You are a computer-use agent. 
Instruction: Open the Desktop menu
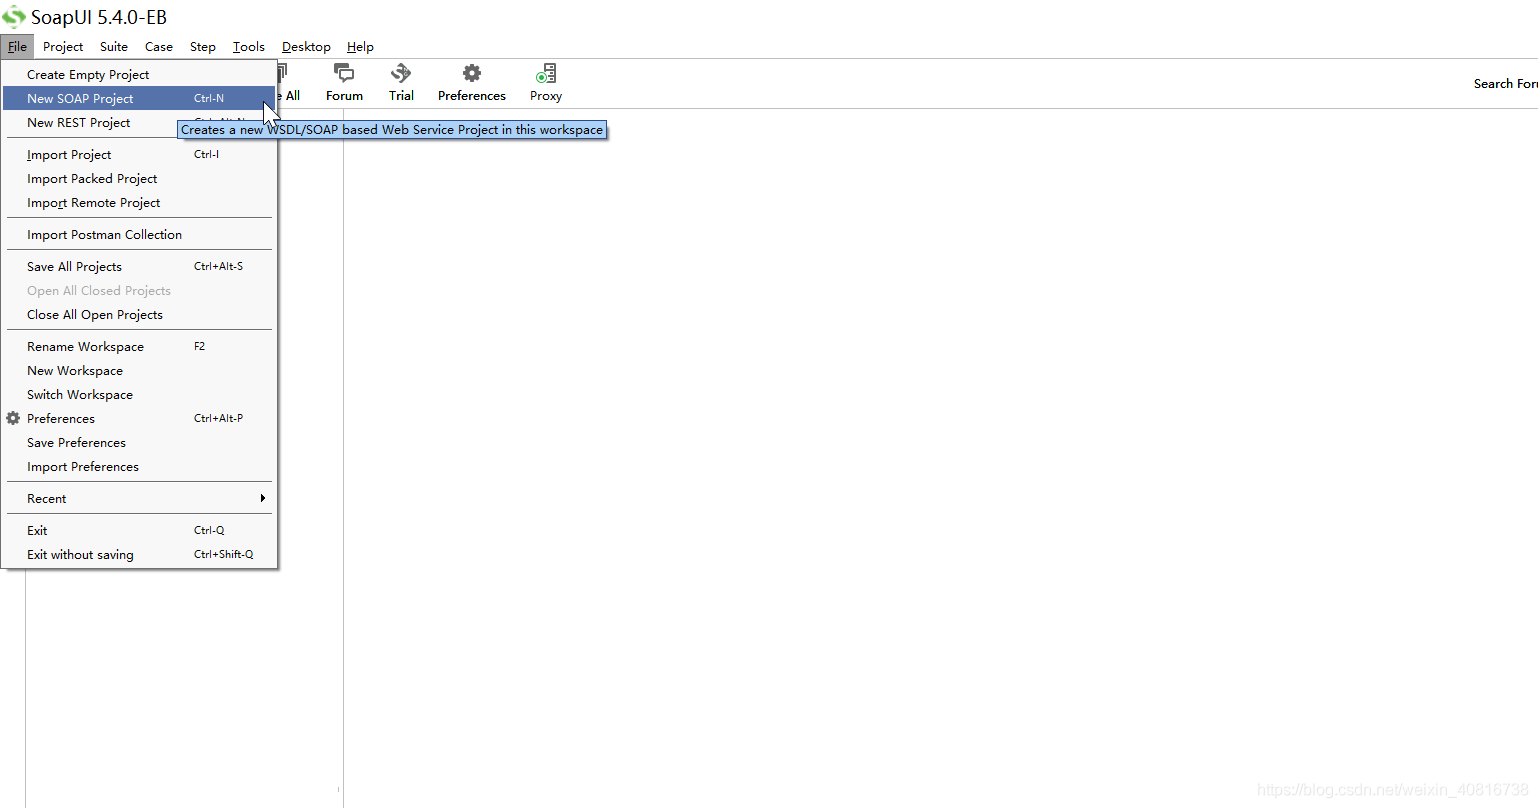[306, 47]
